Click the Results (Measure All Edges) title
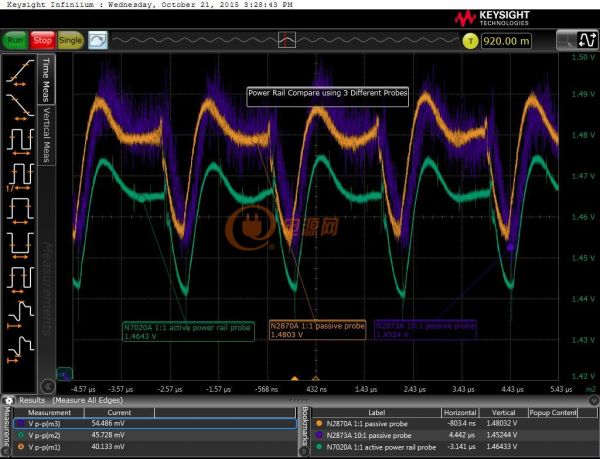Image resolution: width=600 pixels, height=459 pixels. pyautogui.click(x=71, y=400)
